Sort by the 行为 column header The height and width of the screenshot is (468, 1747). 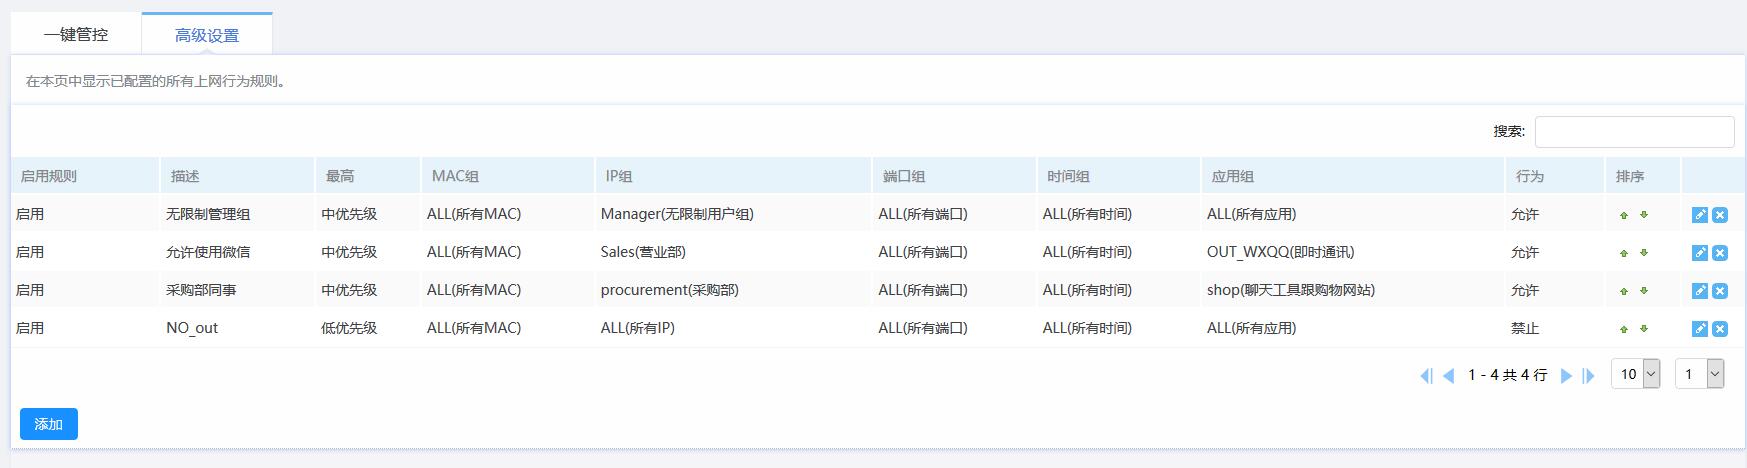pos(1529,176)
